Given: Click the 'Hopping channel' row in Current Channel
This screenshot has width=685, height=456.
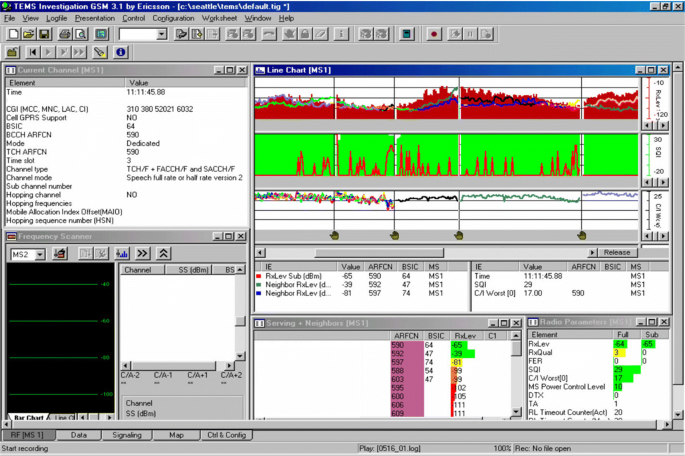Looking at the screenshot, I should 126,195.
